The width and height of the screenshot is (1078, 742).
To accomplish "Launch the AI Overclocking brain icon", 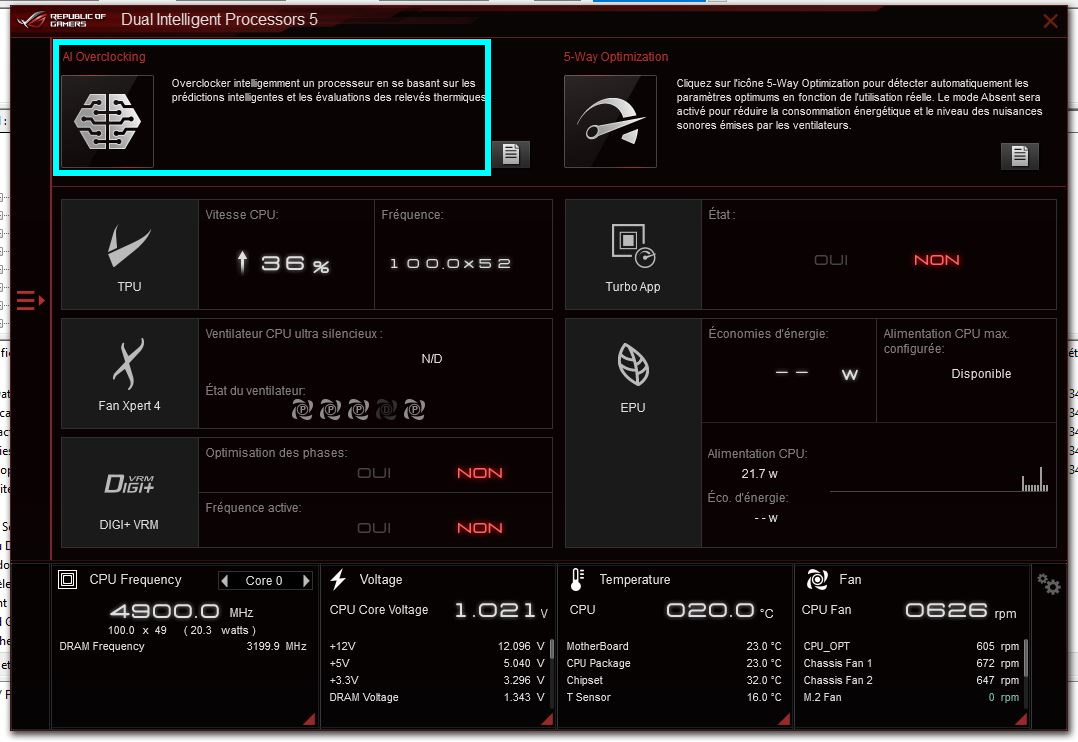I will (x=107, y=121).
